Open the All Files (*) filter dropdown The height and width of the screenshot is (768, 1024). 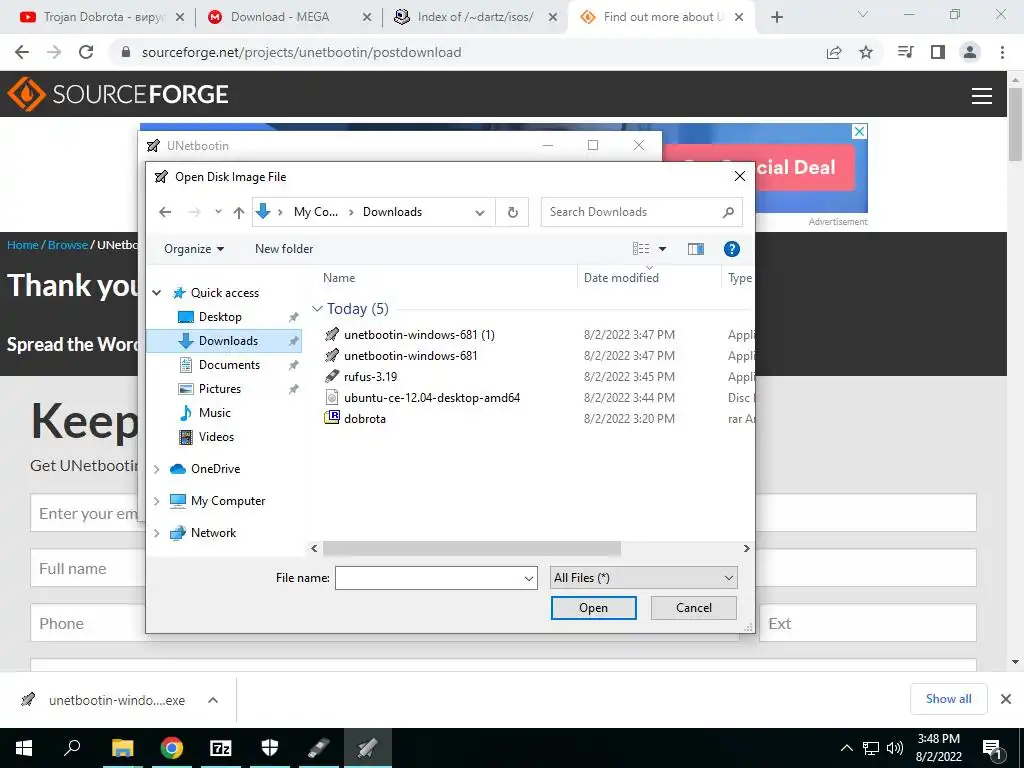644,578
